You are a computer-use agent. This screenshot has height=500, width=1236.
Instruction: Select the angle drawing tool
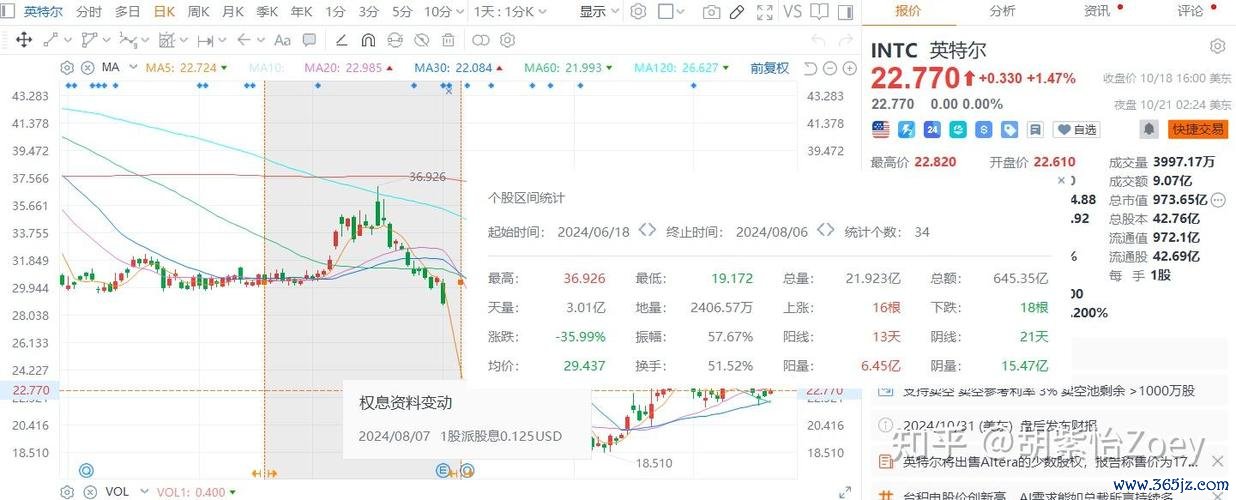[340, 40]
